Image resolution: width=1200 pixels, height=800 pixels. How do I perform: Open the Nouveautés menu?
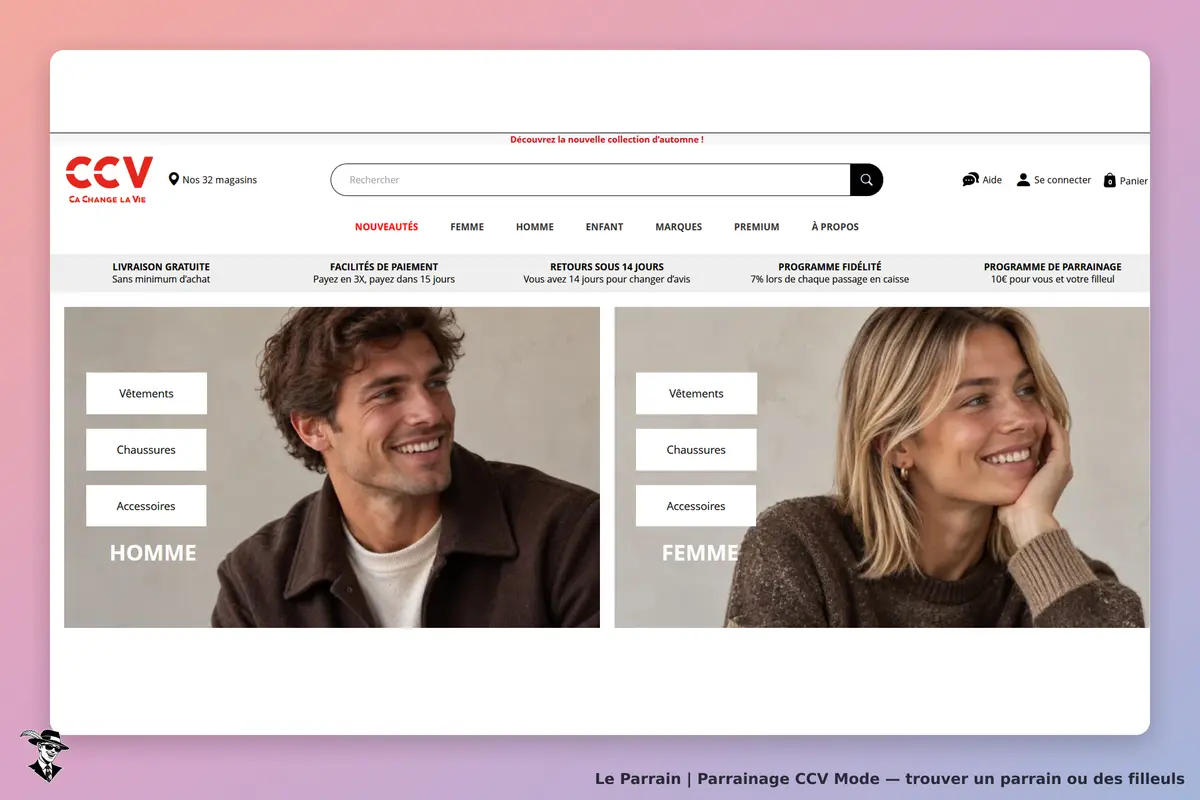386,227
